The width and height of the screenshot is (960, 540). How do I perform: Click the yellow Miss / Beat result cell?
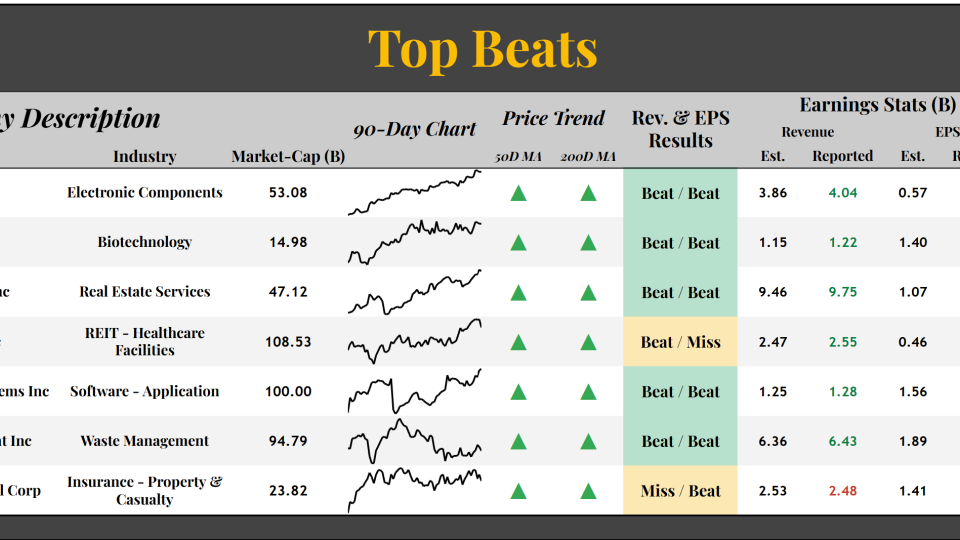tap(680, 491)
